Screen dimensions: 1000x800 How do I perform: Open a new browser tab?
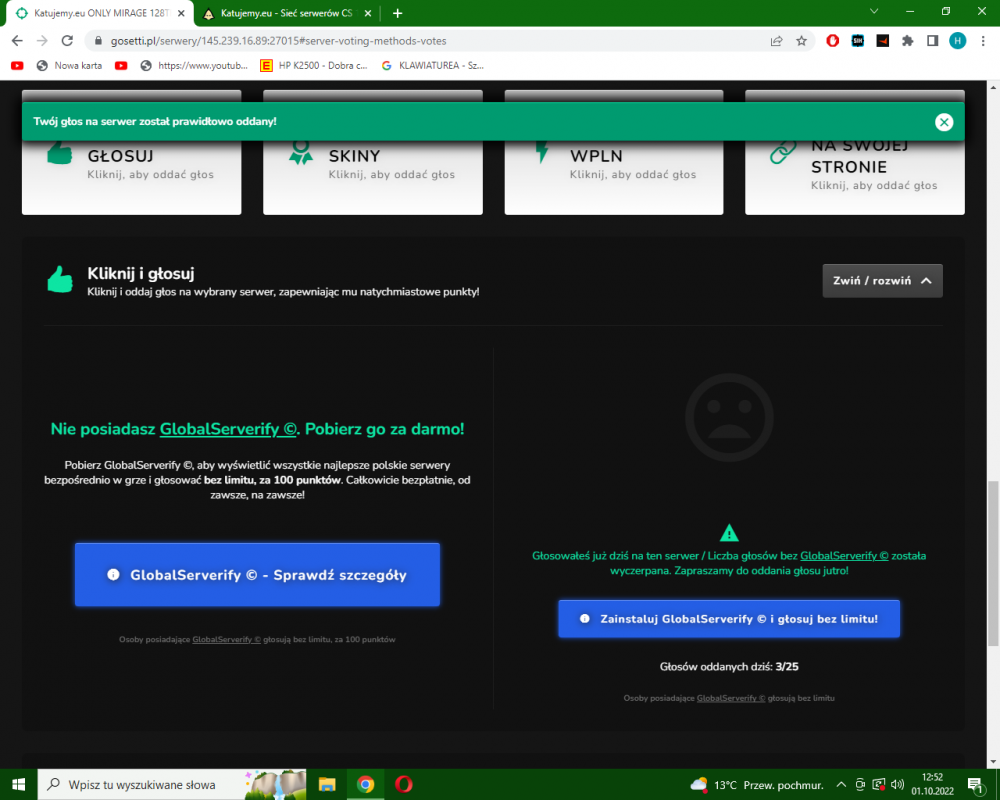click(397, 13)
